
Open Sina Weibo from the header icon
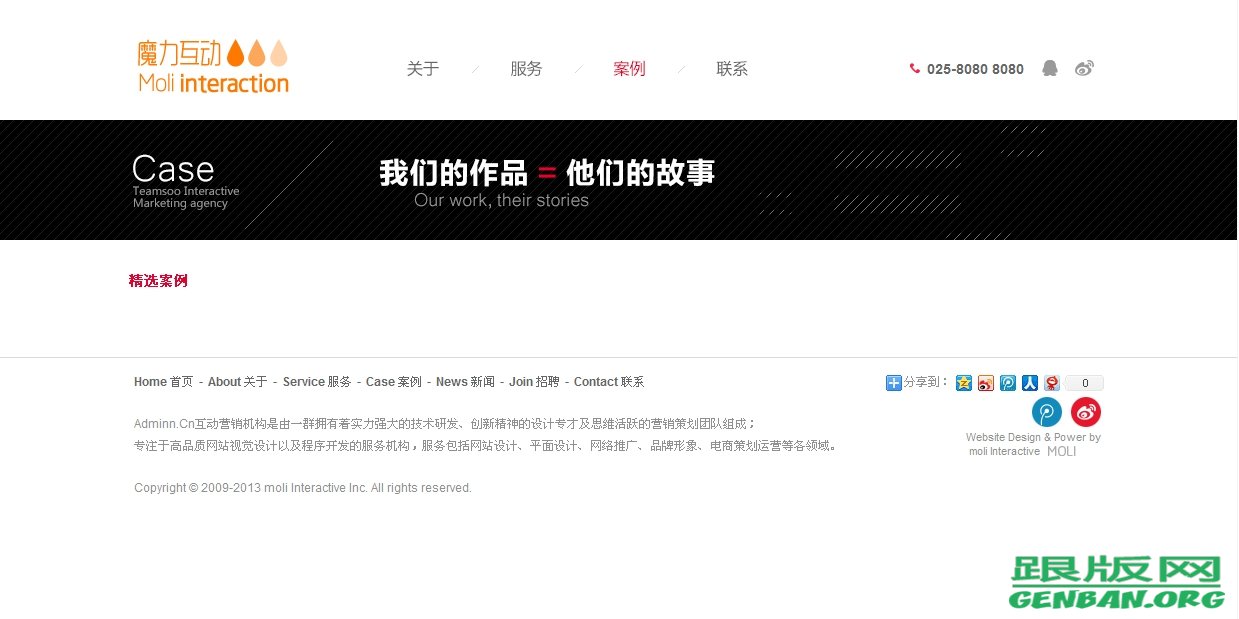(1086, 68)
